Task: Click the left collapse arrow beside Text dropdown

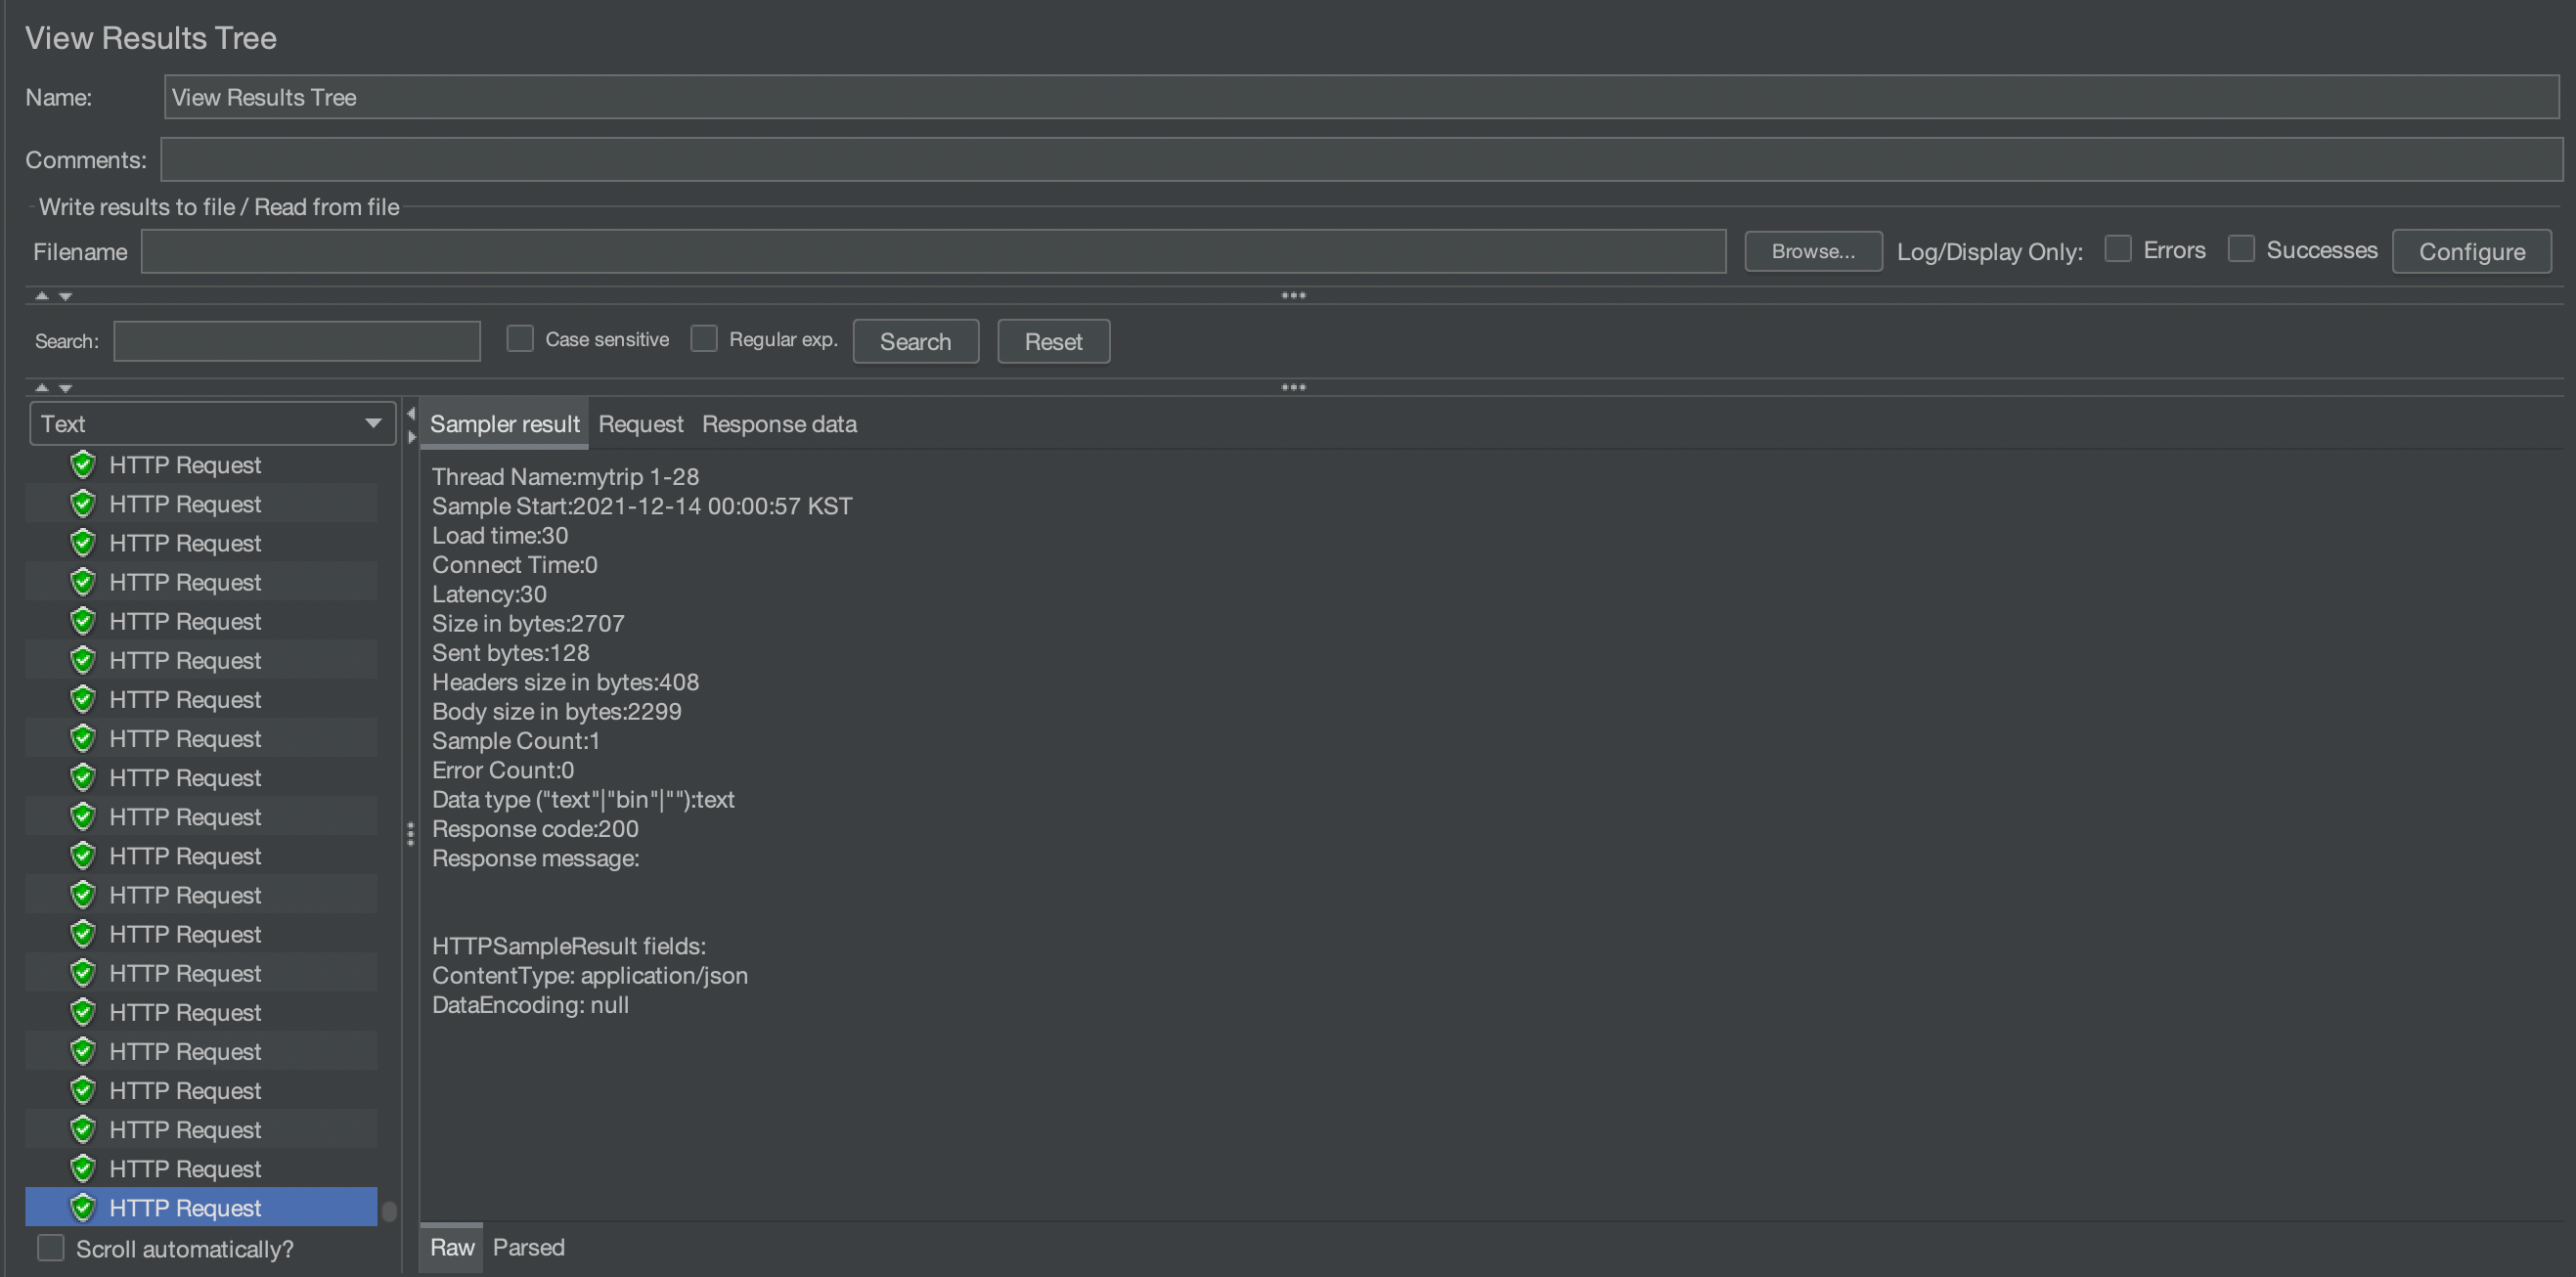Action: (410, 413)
